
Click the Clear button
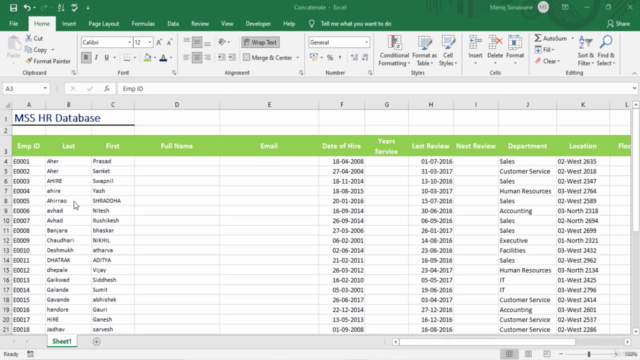click(548, 61)
